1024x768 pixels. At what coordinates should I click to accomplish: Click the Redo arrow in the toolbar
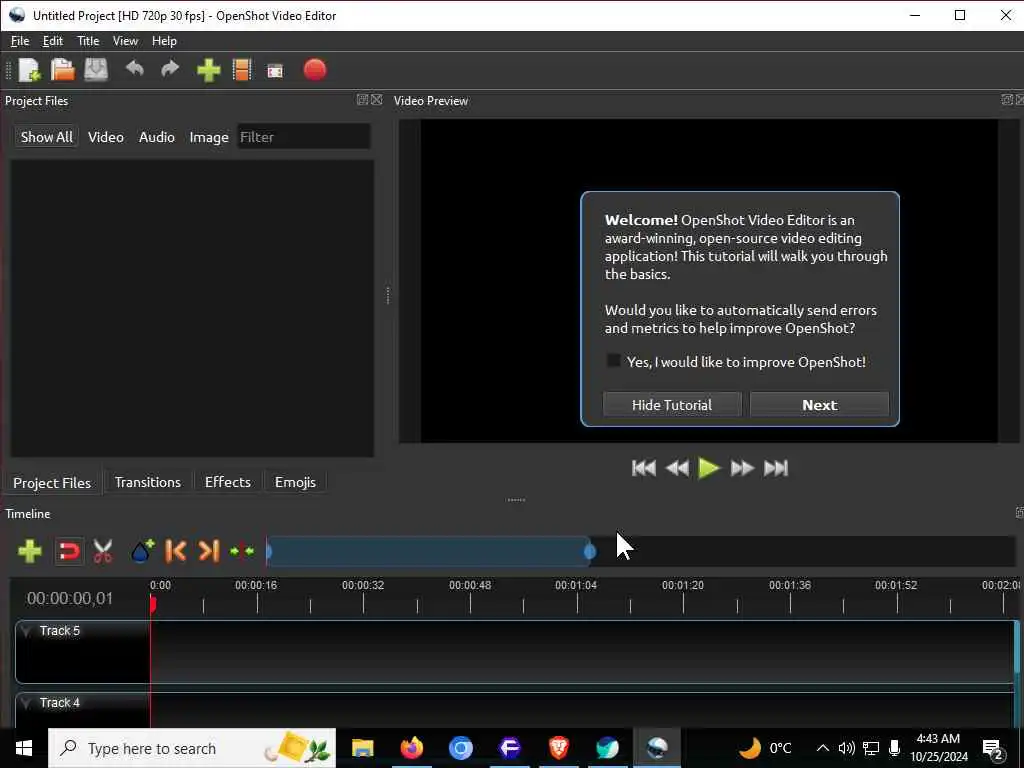170,69
